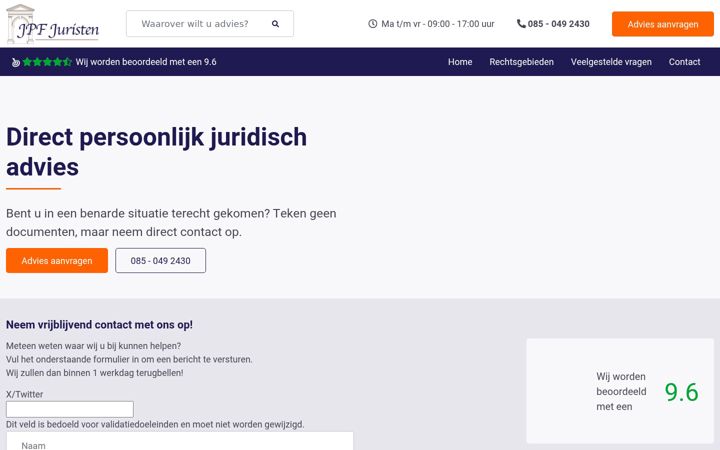The image size is (720, 450).
Task: Click the 'Bent u in een benarde situatie' paragraph
Action: (171, 223)
